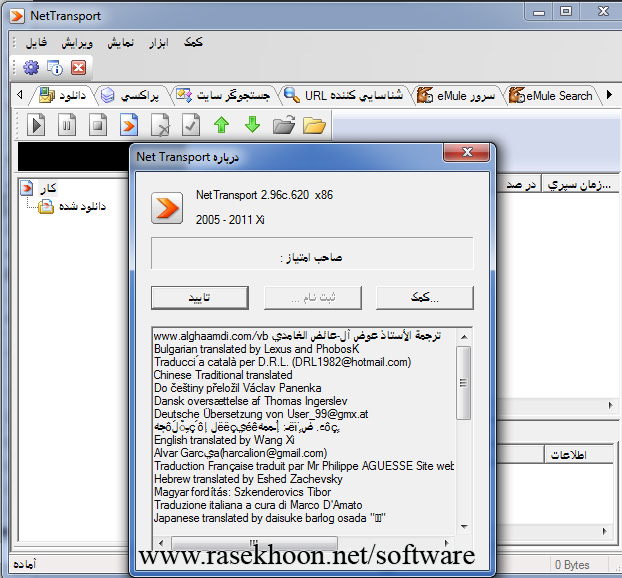Switch to پراکسي tab
Screen dimensions: 622x578
coord(130,96)
